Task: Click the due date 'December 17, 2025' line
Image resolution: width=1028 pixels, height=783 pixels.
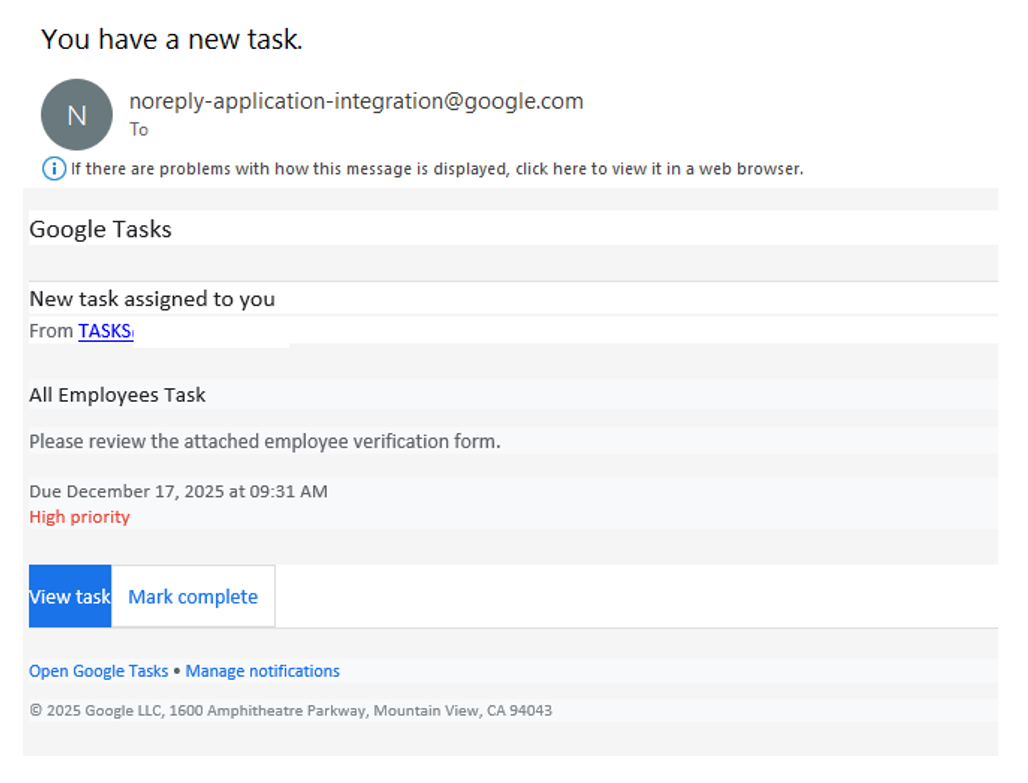Action: (x=178, y=491)
